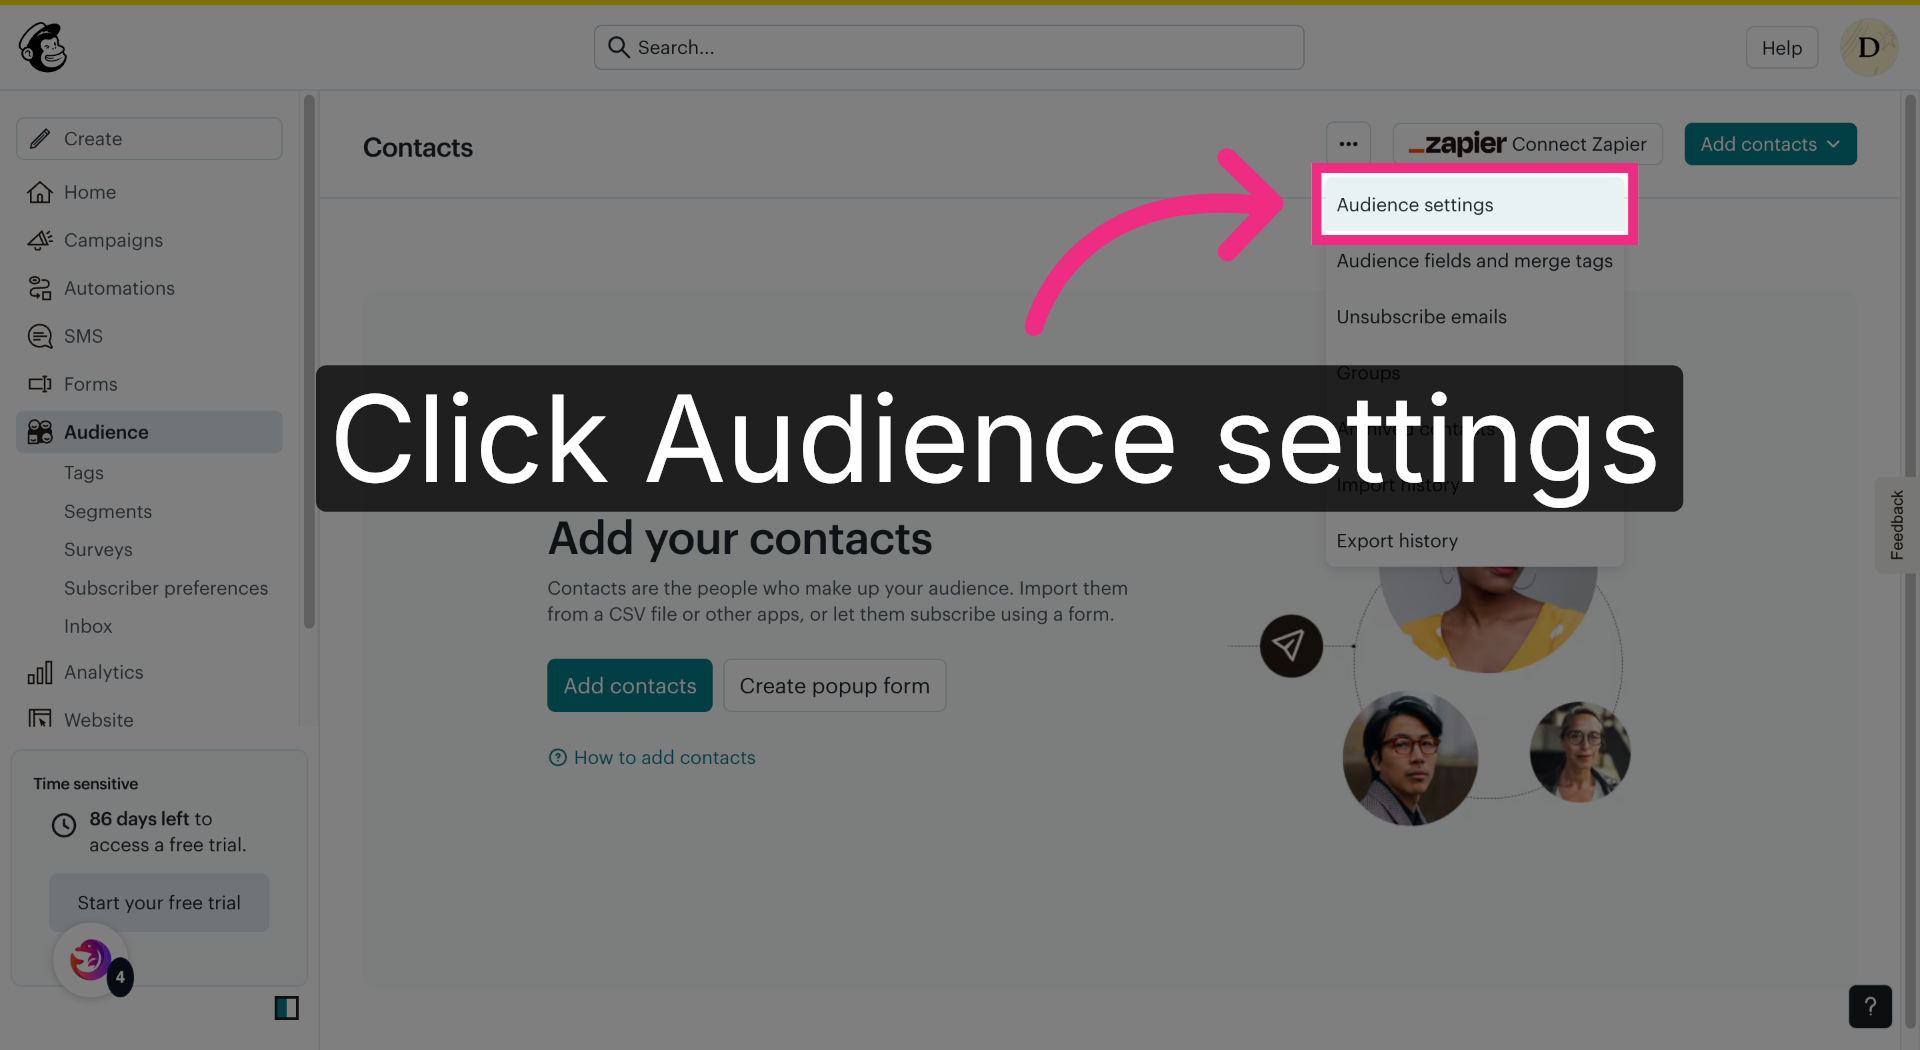Click the Analytics bar chart icon
The image size is (1920, 1050).
click(x=40, y=672)
